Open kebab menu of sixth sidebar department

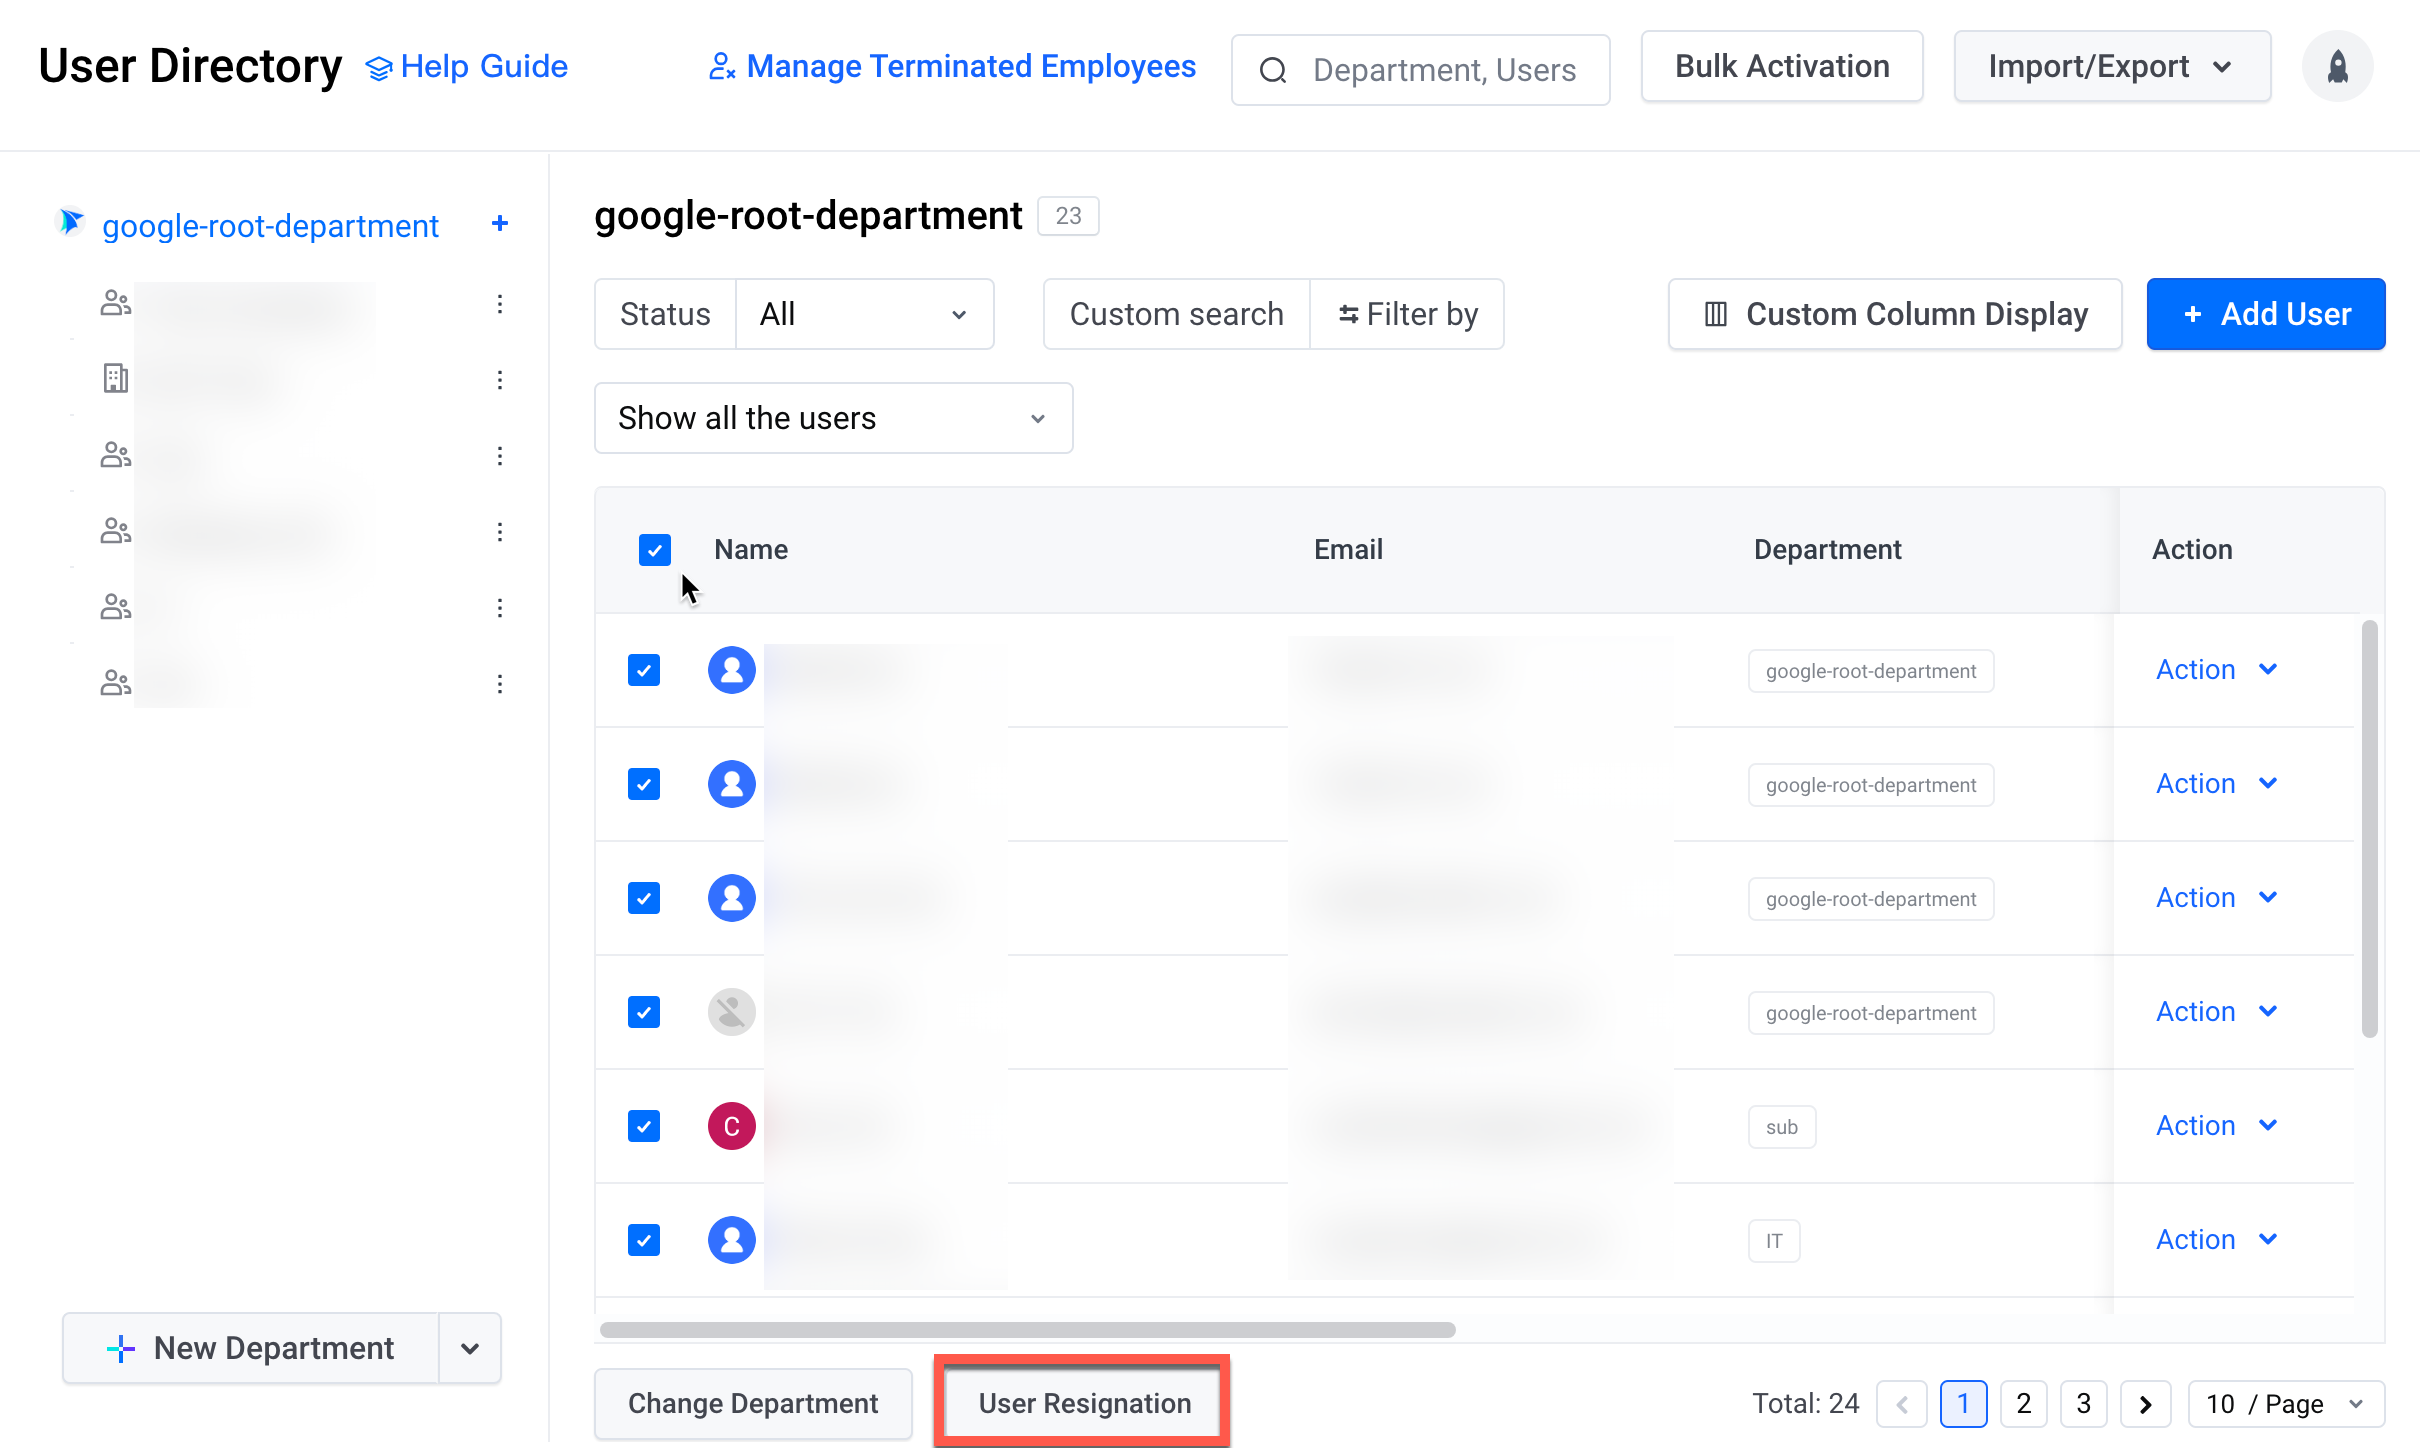500,684
